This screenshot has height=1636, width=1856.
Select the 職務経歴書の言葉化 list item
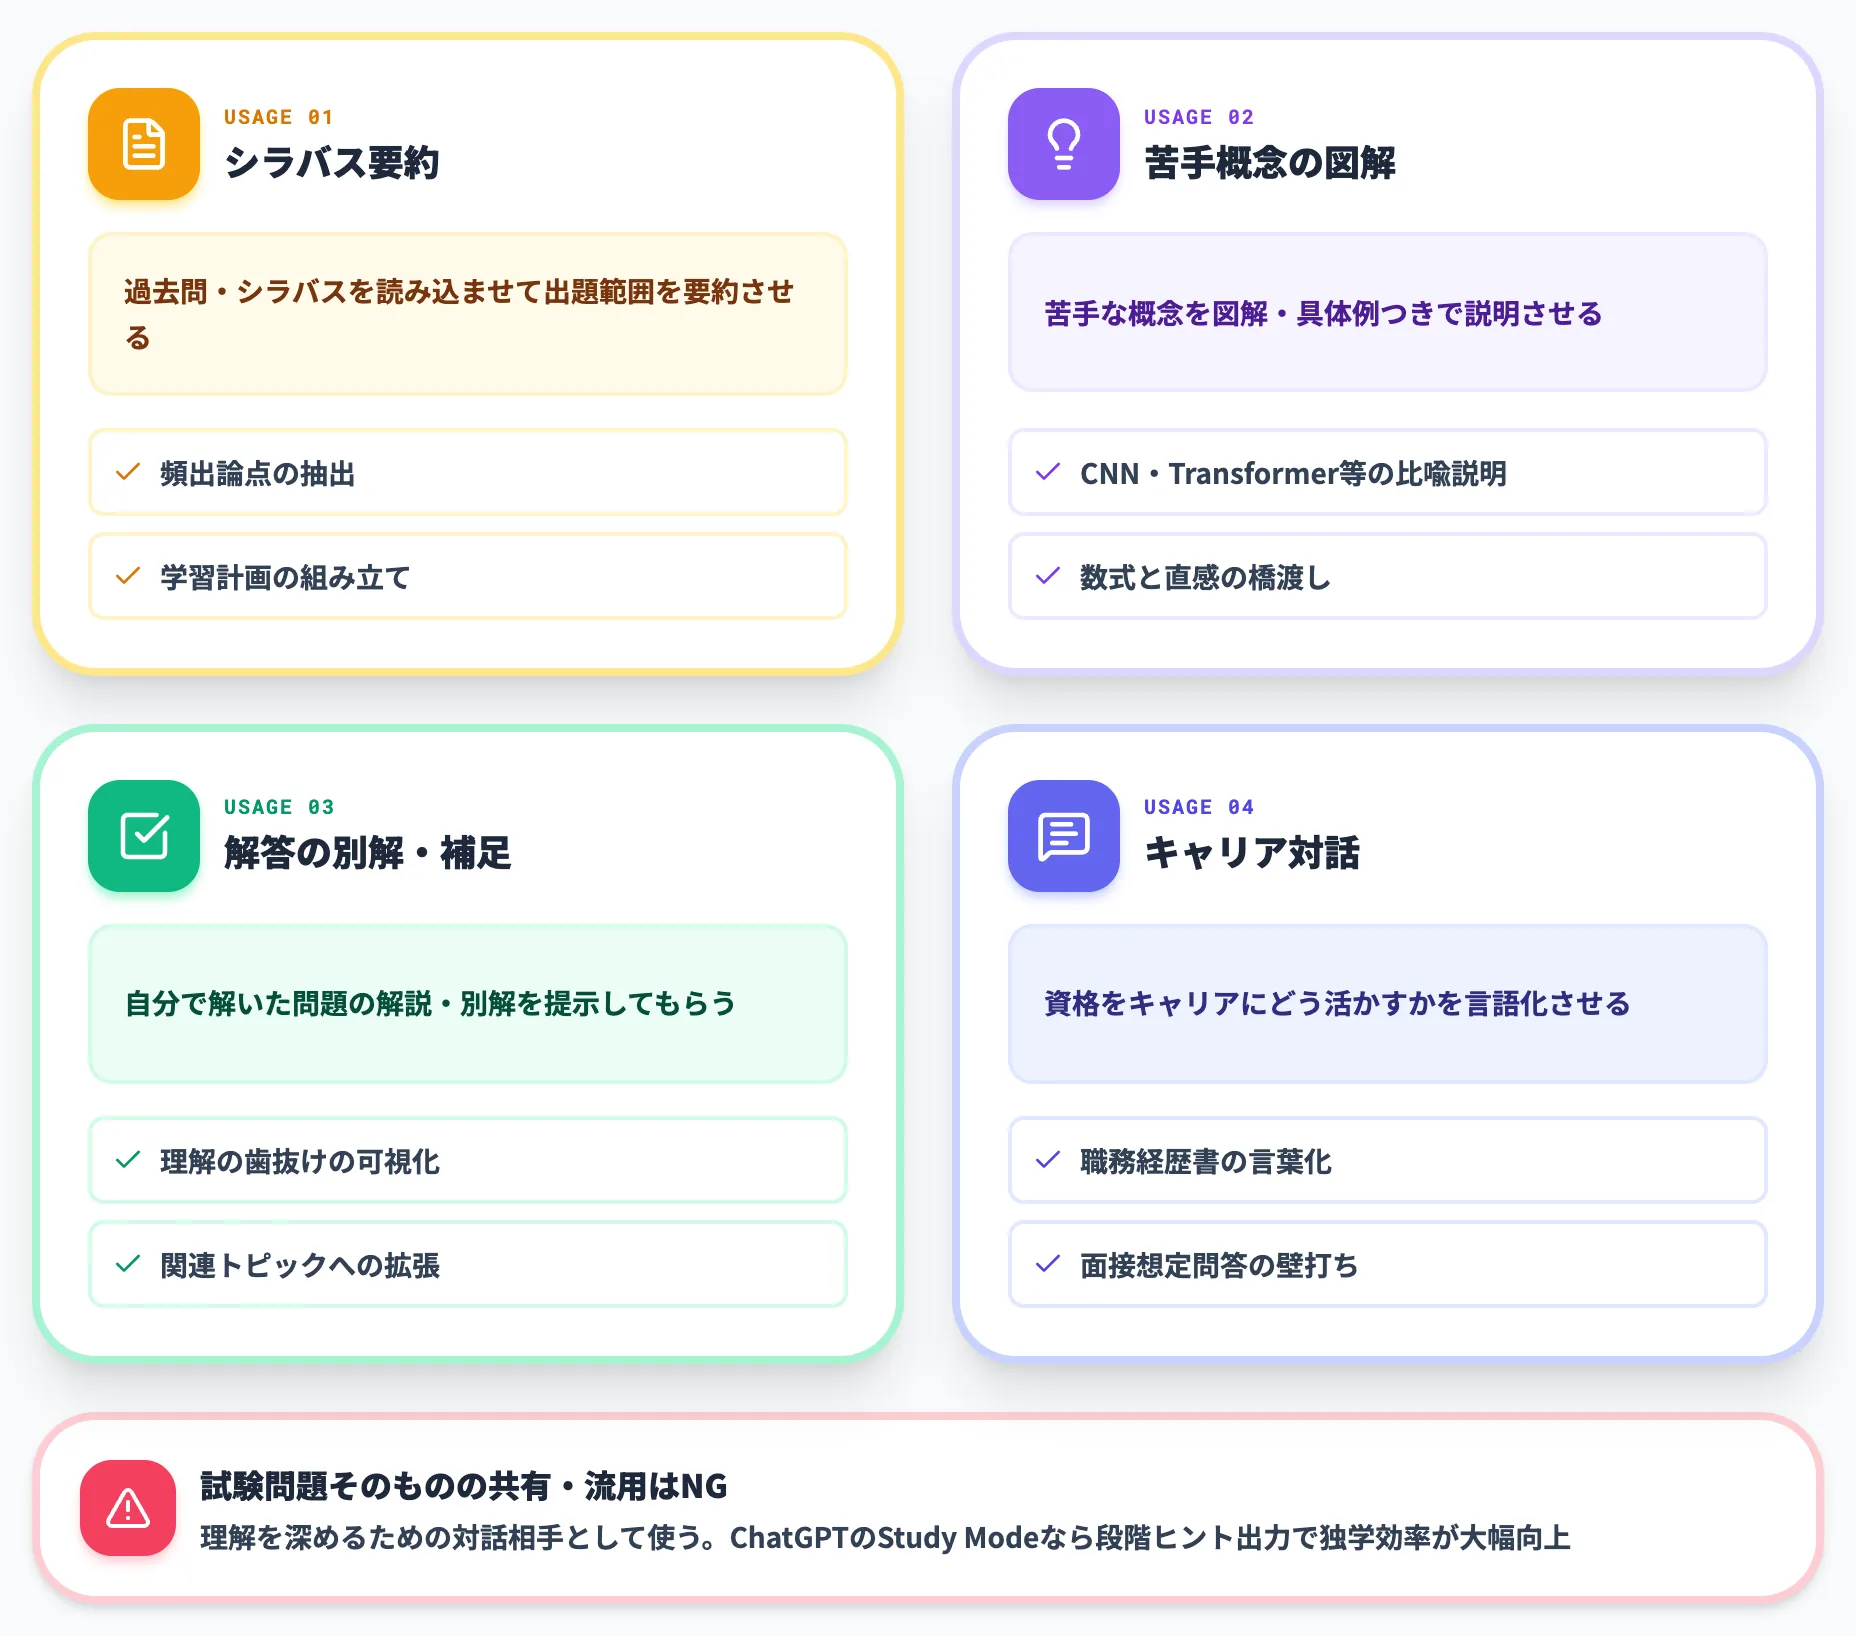pos(1388,1160)
